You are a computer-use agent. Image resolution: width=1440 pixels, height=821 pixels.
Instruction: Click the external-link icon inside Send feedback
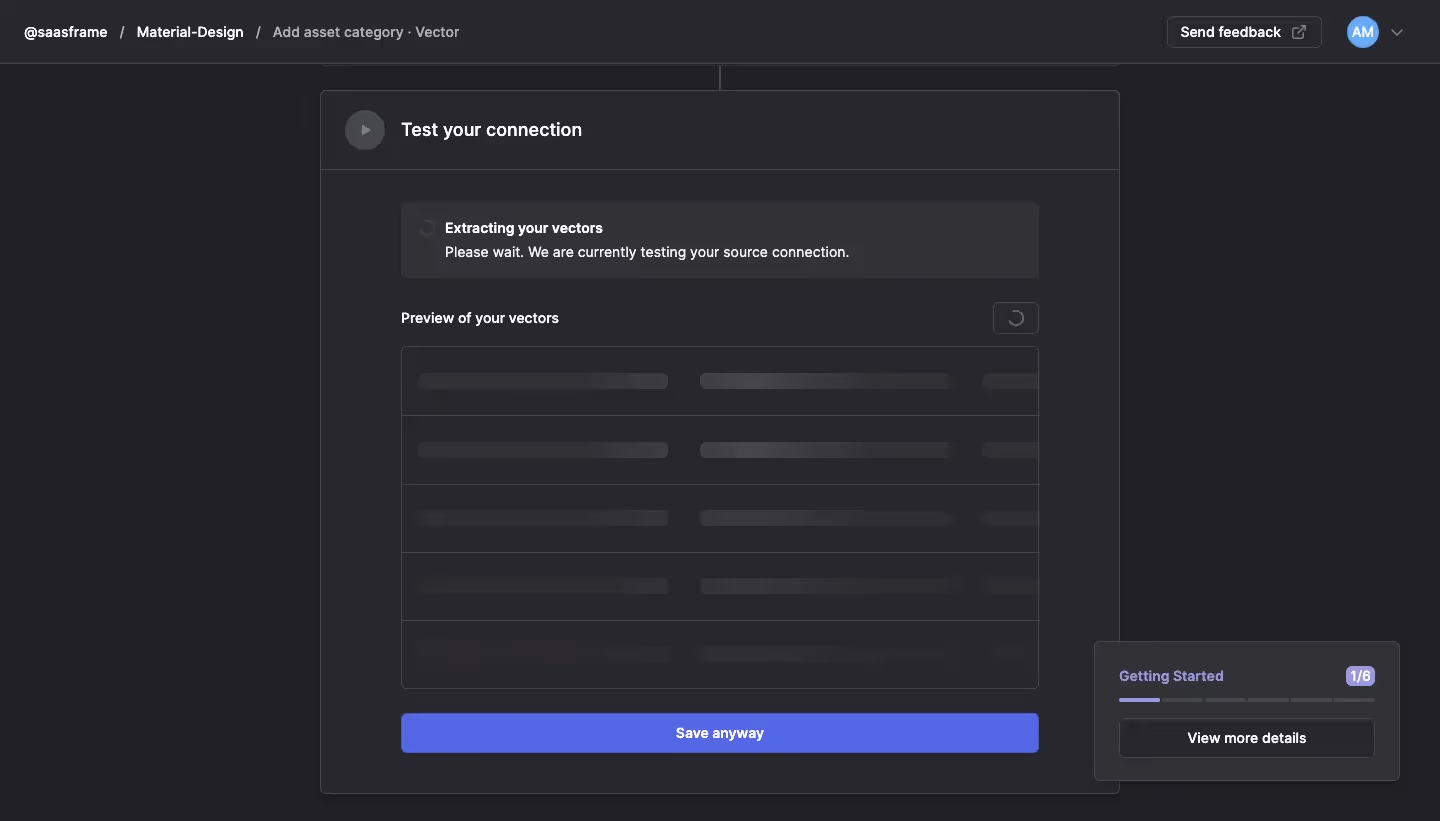click(1299, 32)
